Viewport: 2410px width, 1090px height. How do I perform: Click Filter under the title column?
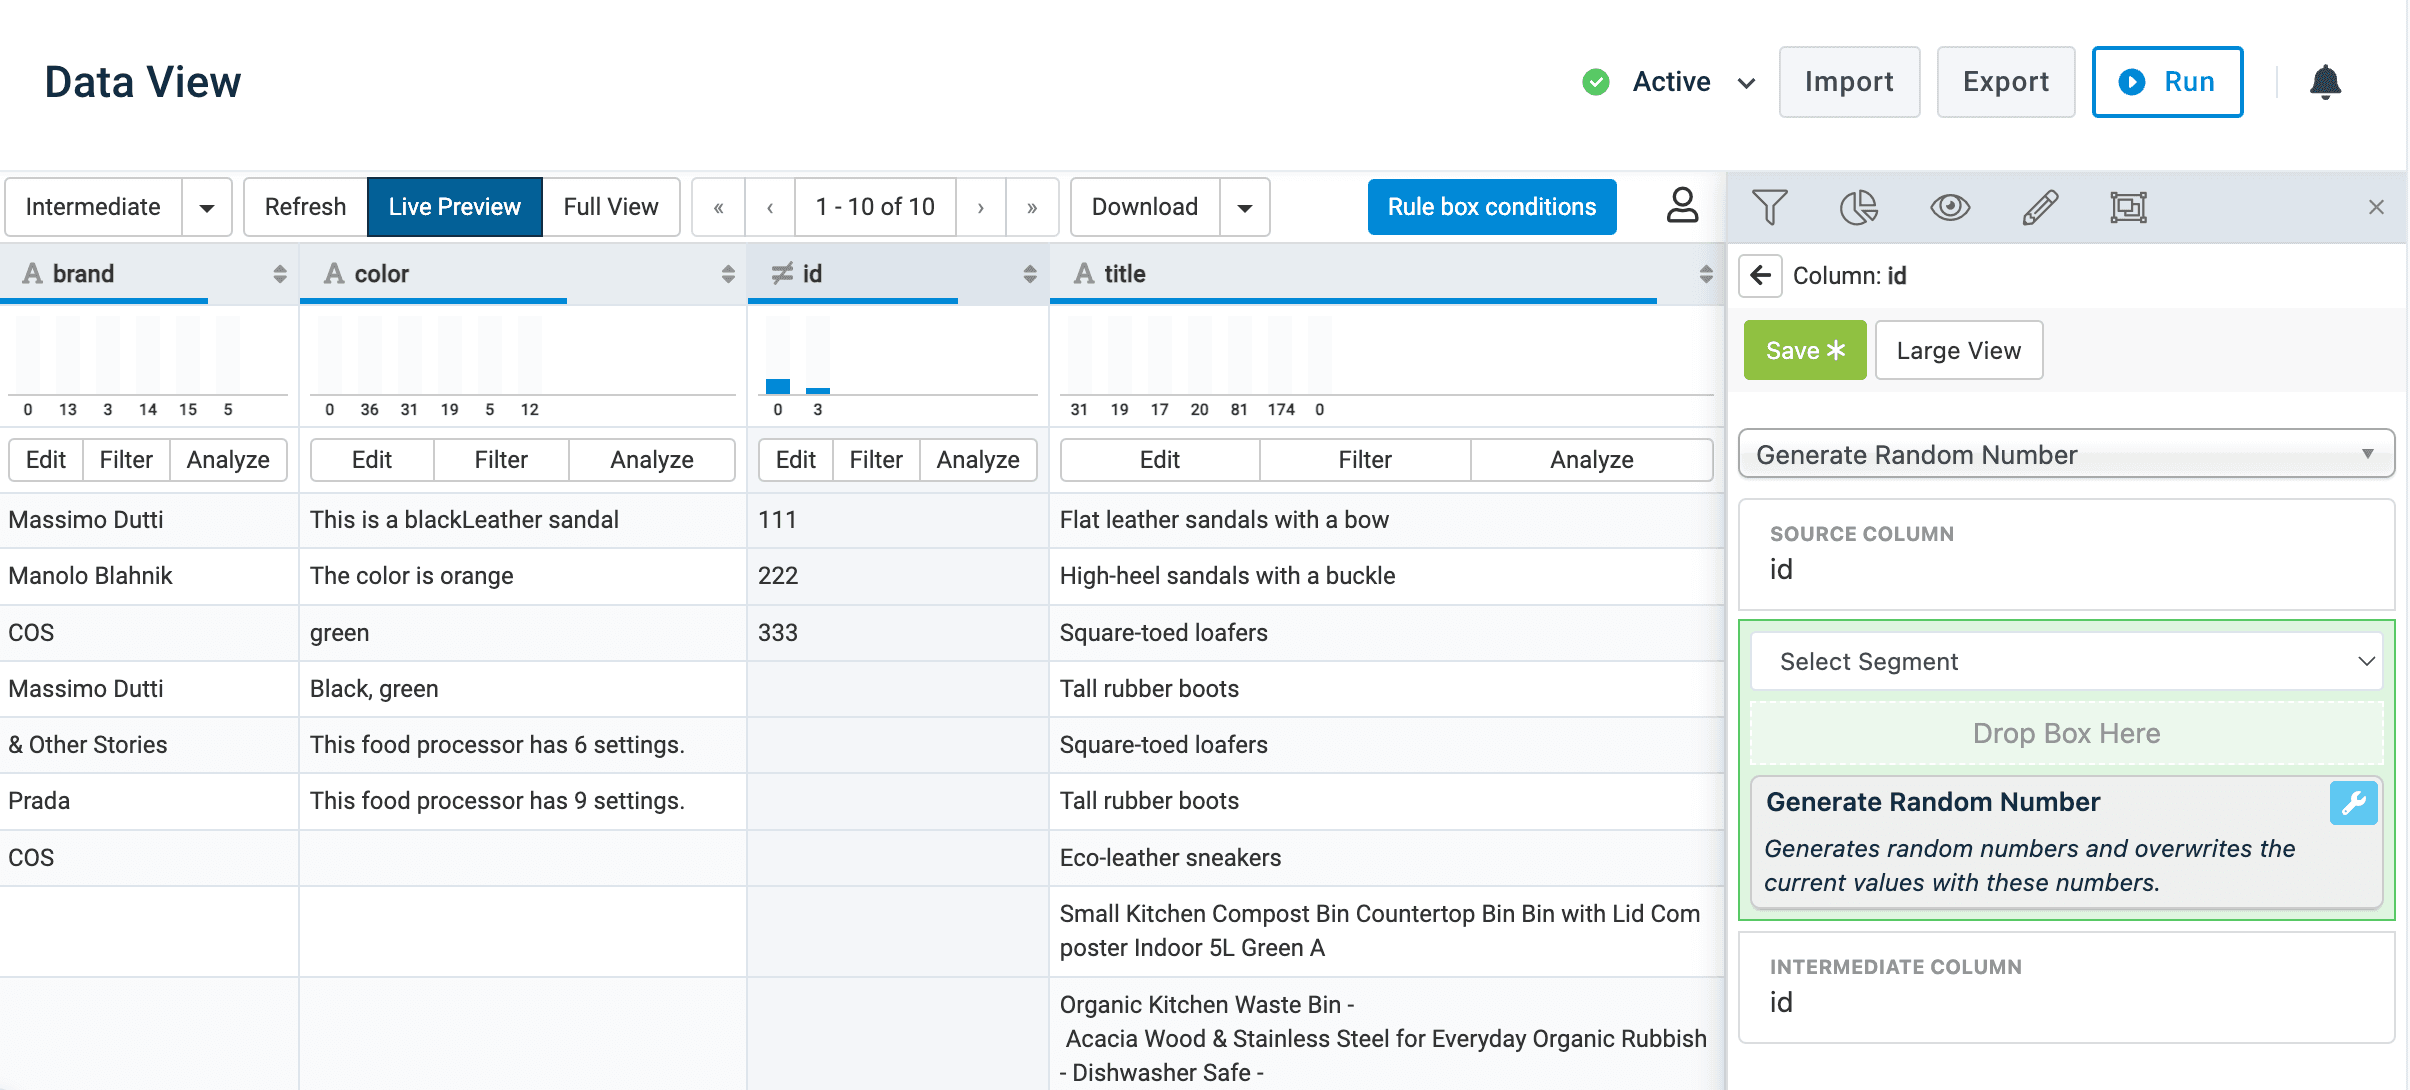tap(1364, 460)
